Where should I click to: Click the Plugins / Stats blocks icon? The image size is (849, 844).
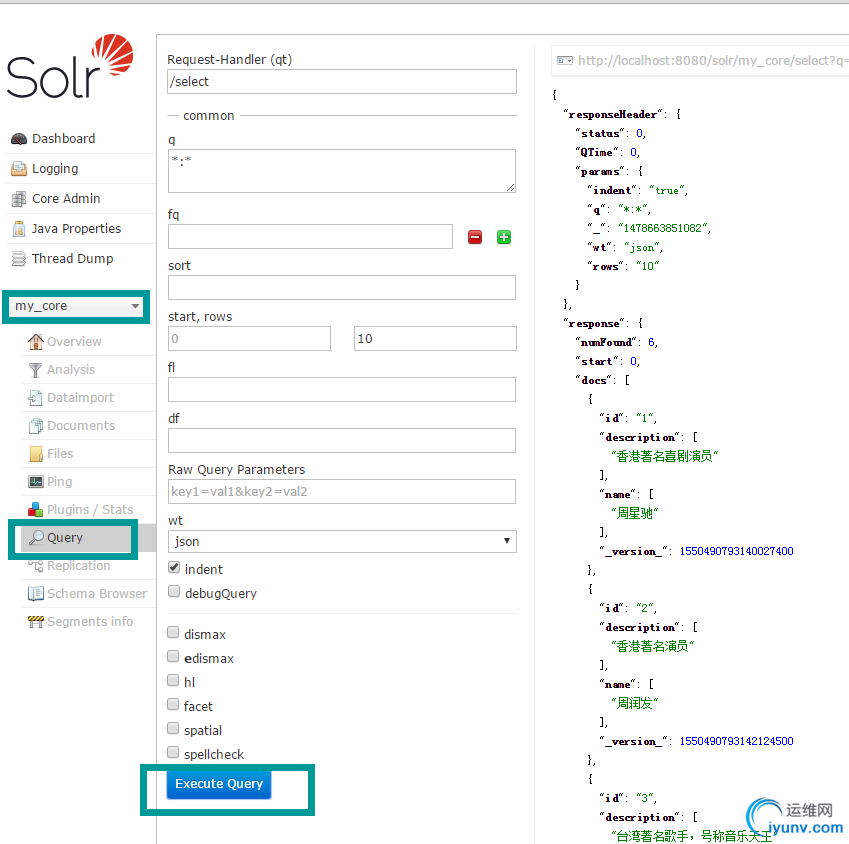[36, 509]
